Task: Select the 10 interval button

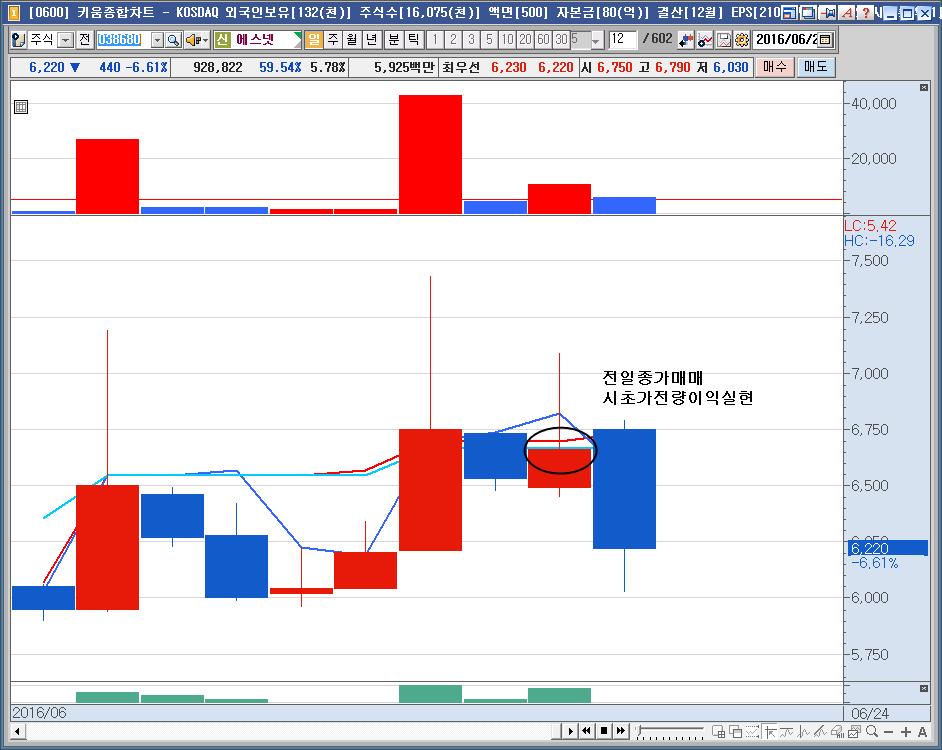Action: [x=508, y=40]
